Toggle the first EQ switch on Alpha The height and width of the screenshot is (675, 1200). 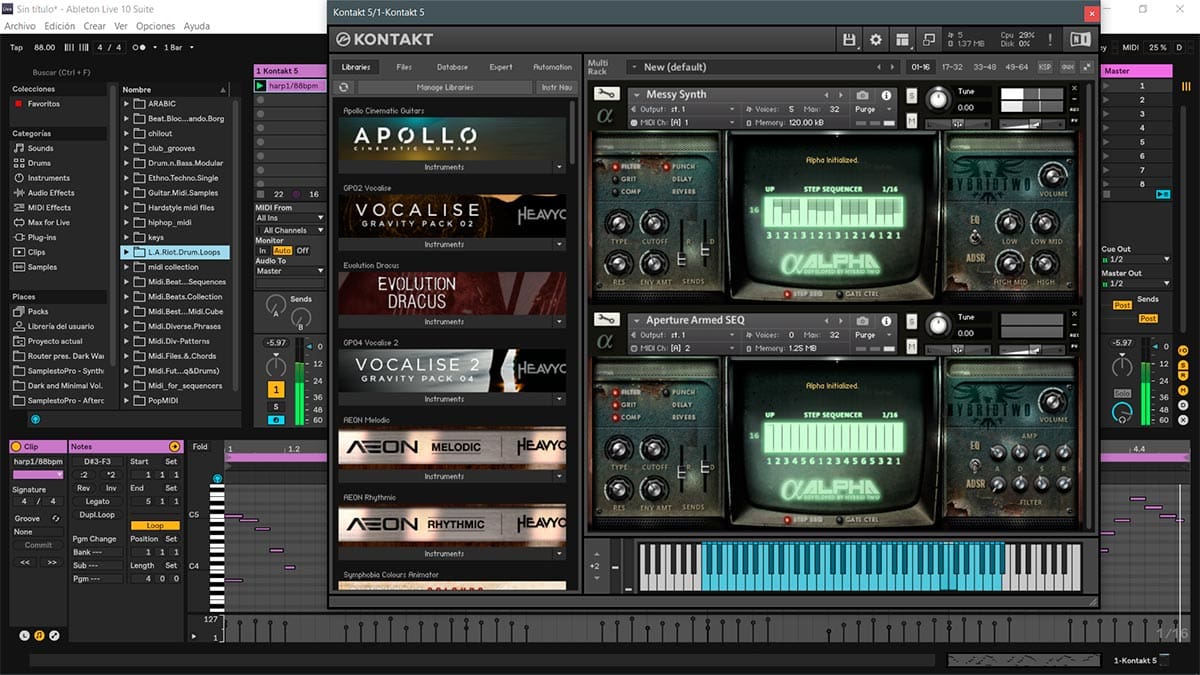(x=976, y=237)
